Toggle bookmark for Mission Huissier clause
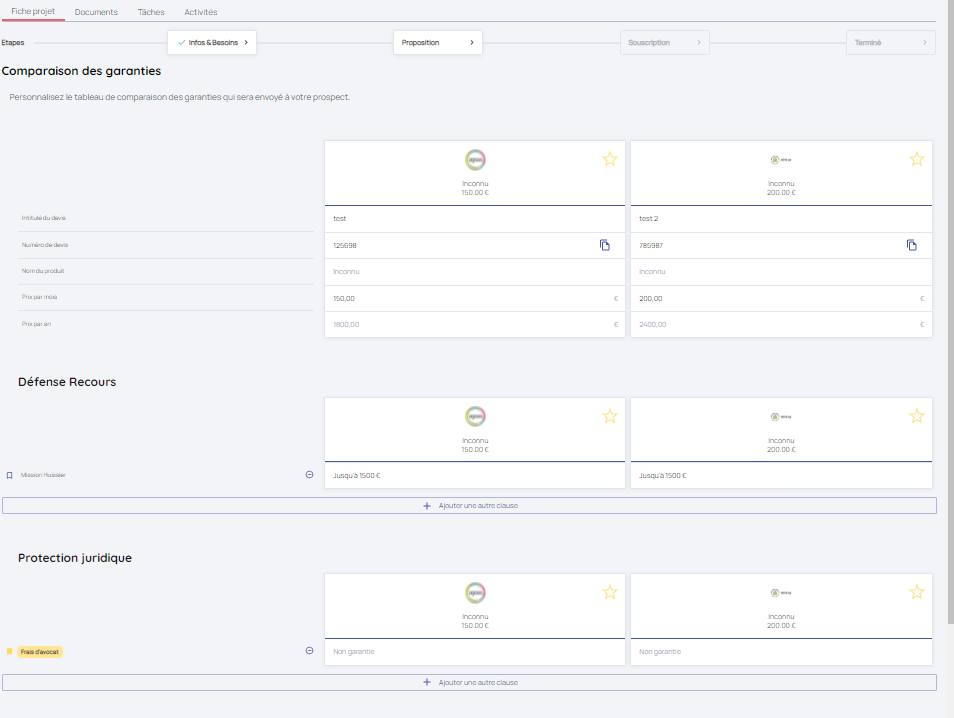Viewport: 954px width, 718px height. (10, 475)
